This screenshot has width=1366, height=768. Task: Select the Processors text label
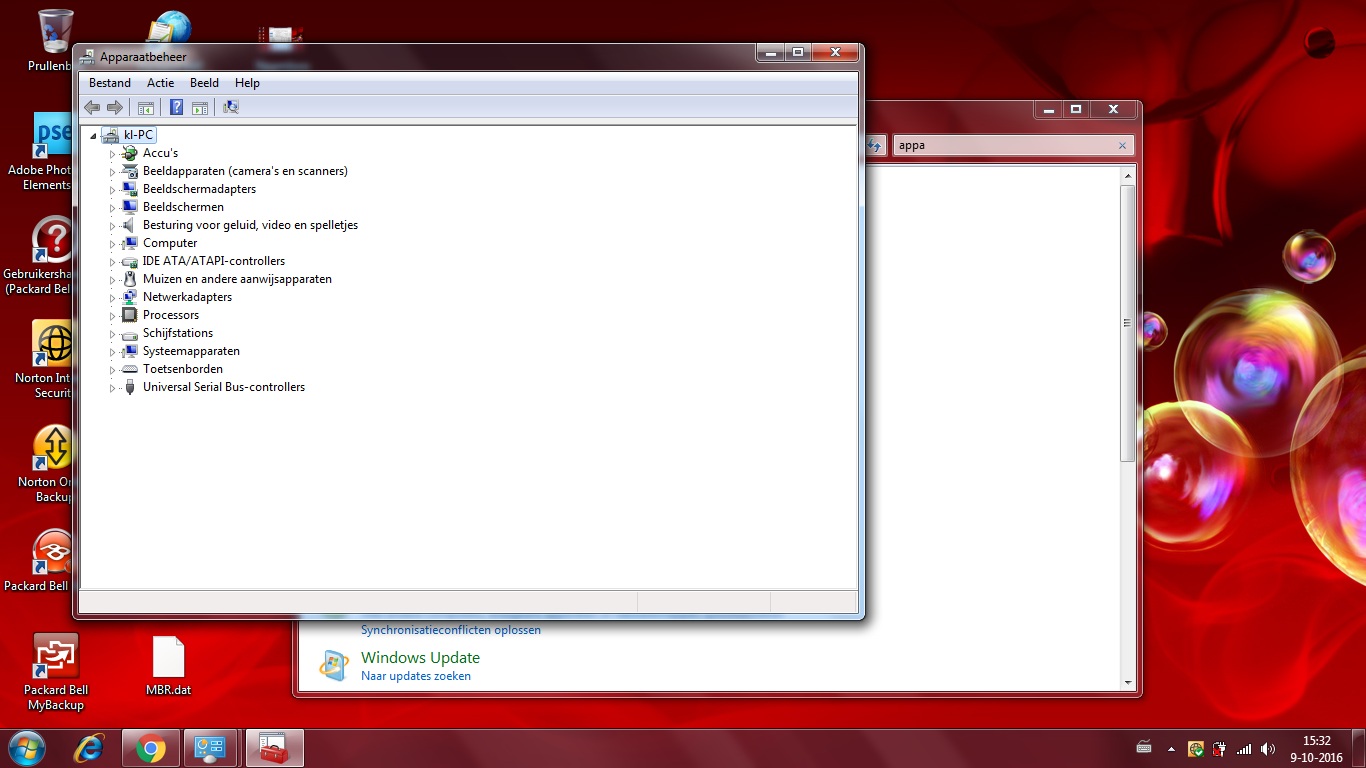pos(171,315)
